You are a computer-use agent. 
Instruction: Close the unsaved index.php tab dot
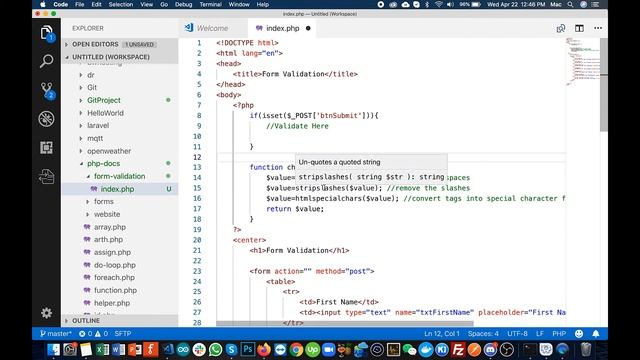click(x=308, y=28)
